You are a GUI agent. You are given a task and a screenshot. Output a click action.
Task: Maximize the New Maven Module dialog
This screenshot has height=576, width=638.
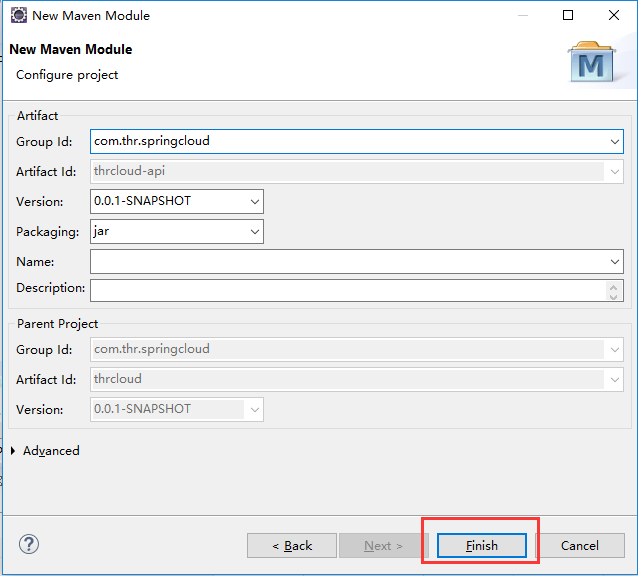tap(568, 15)
